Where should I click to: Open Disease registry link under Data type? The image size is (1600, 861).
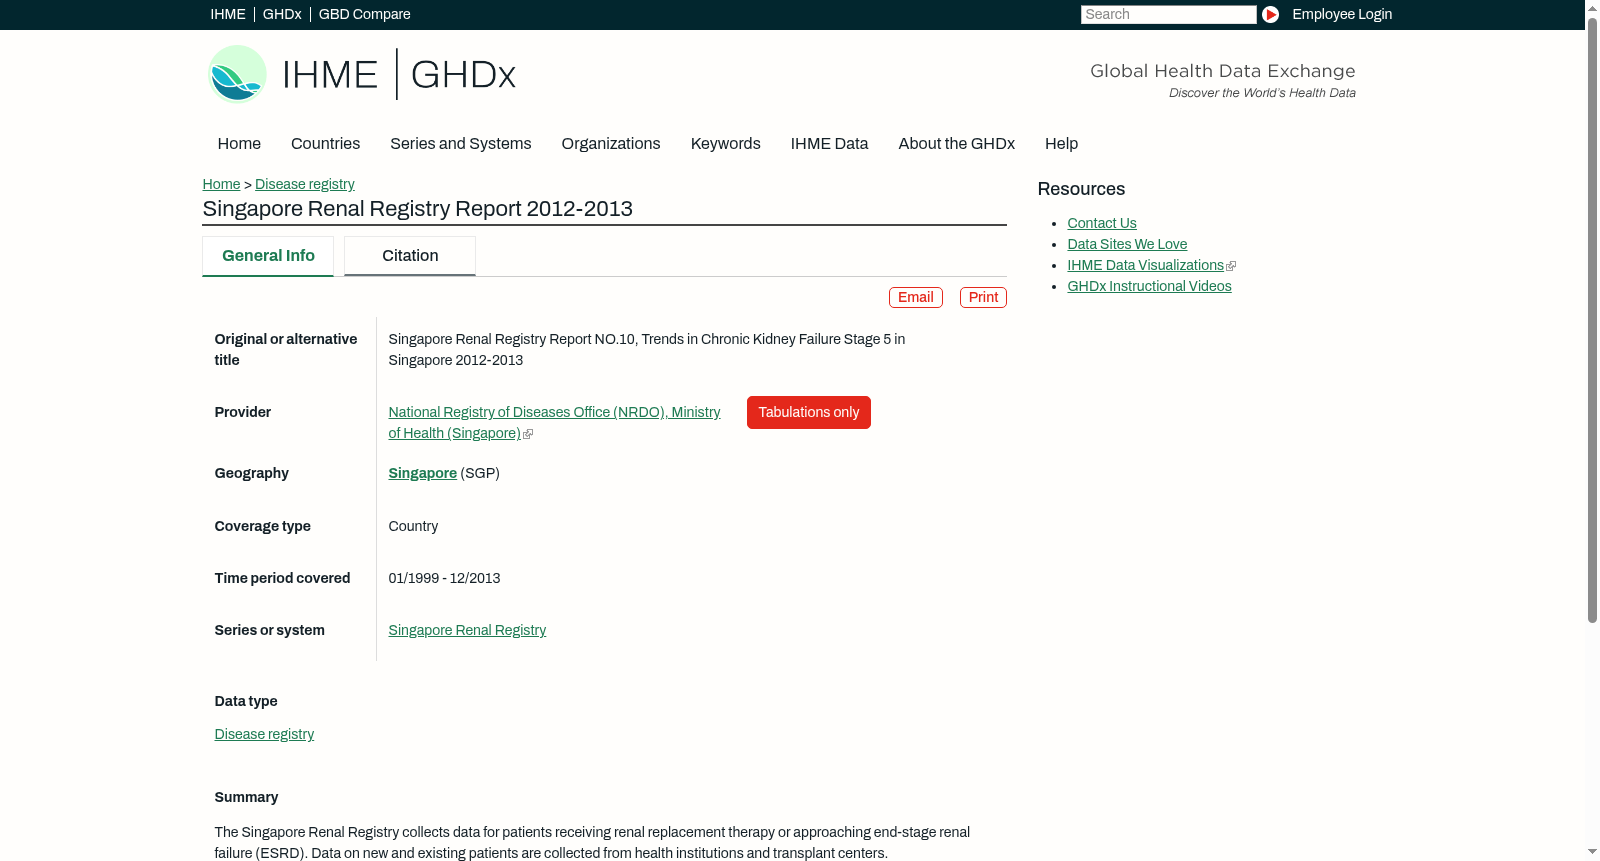pyautogui.click(x=264, y=734)
